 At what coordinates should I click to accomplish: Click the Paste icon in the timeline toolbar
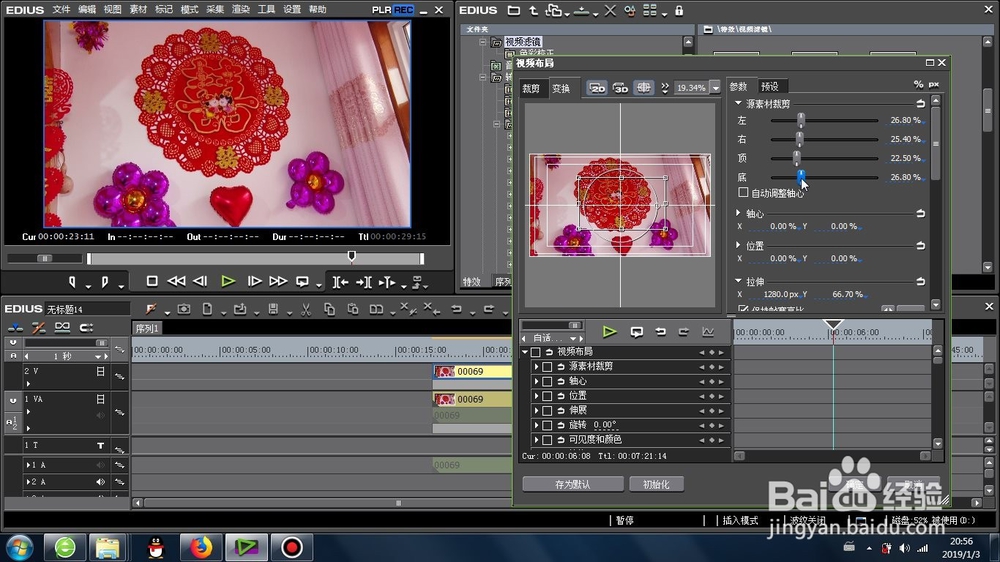pos(353,309)
